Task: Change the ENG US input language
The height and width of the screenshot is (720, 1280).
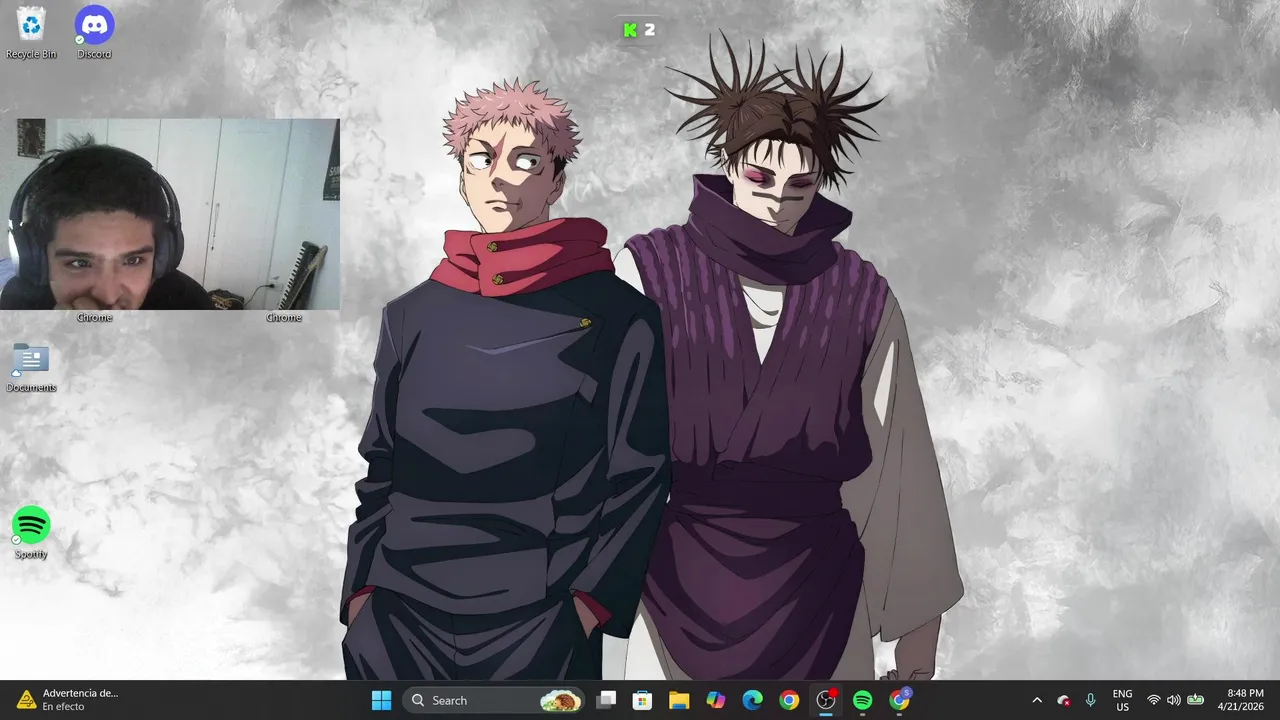Action: pyautogui.click(x=1122, y=700)
